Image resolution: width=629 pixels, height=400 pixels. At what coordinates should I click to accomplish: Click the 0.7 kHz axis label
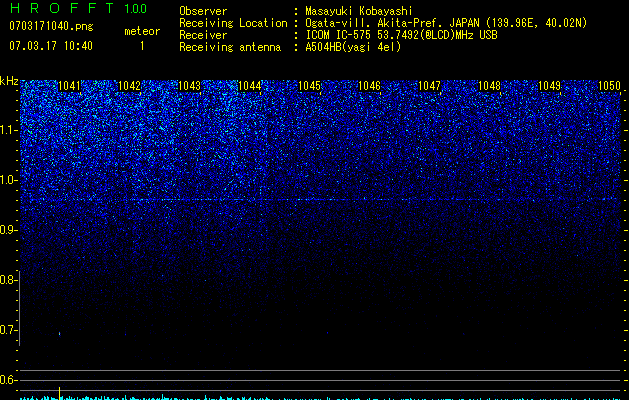(8, 330)
